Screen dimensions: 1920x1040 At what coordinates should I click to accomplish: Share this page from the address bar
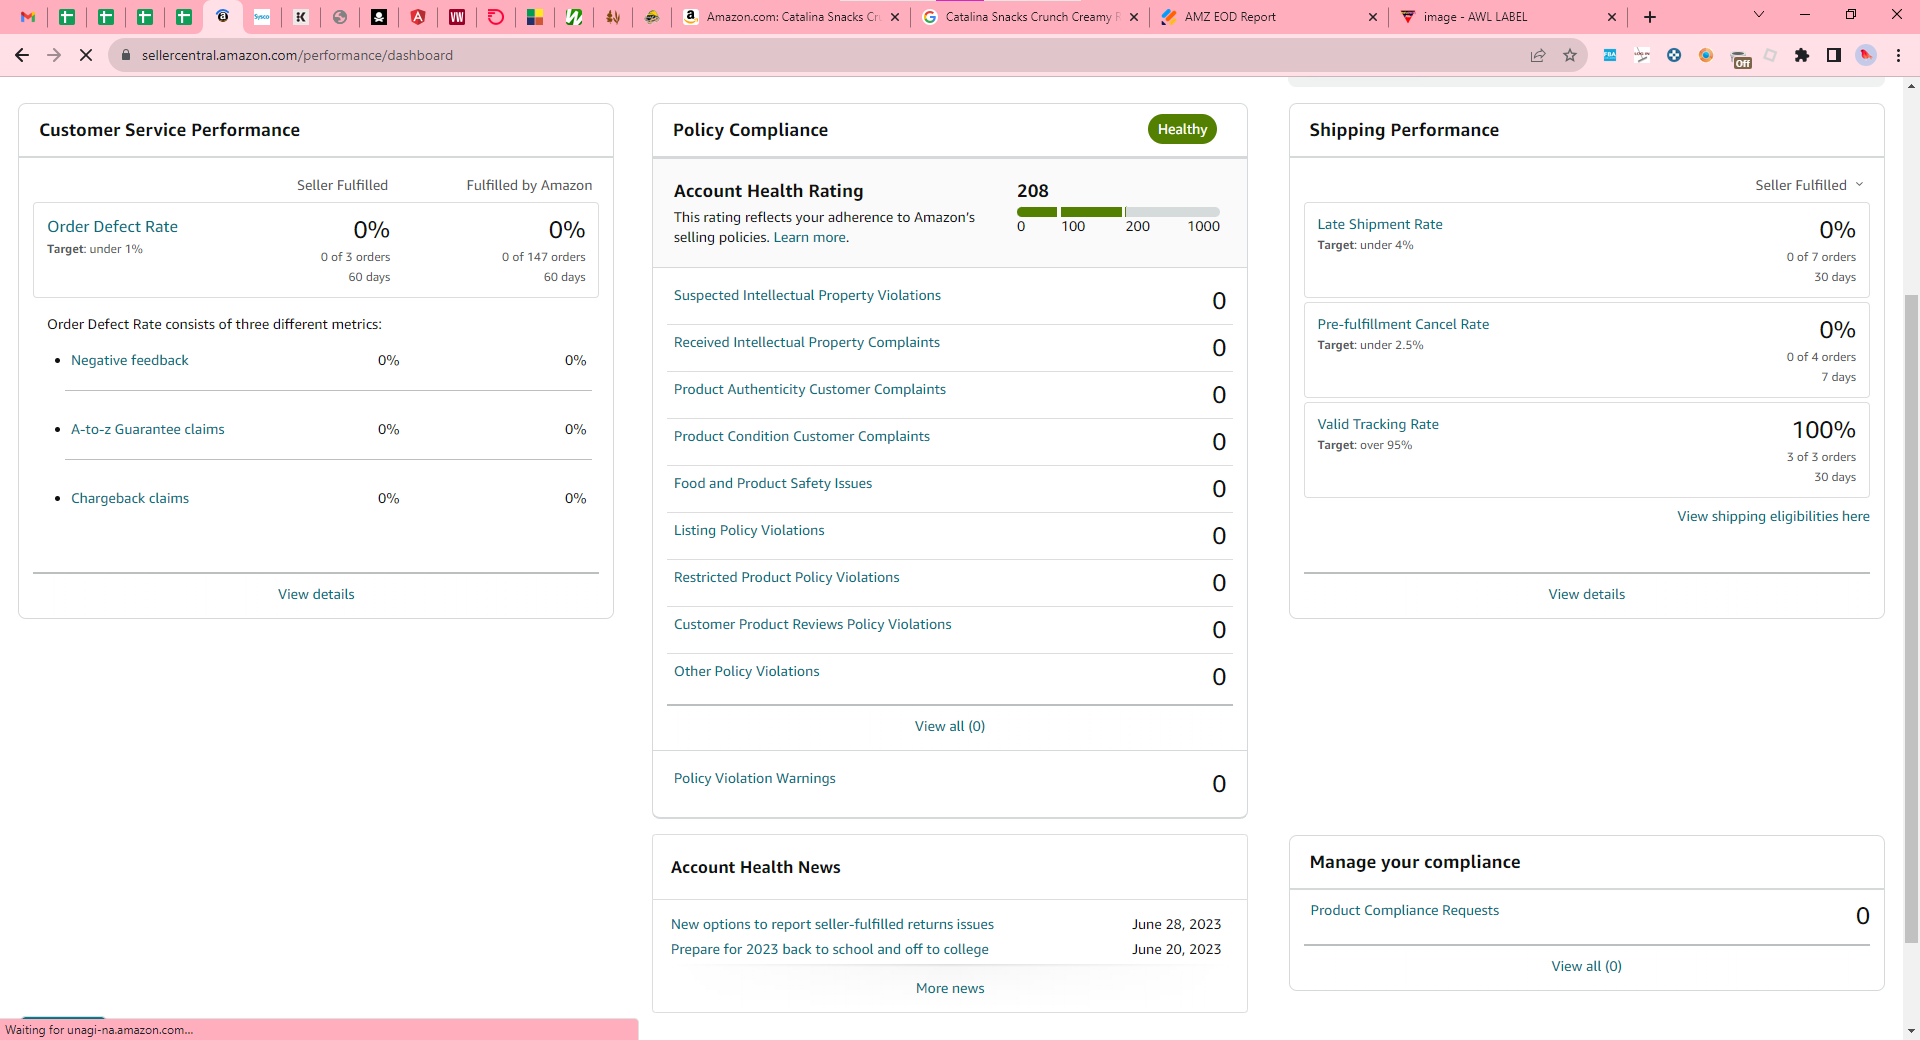(1538, 55)
